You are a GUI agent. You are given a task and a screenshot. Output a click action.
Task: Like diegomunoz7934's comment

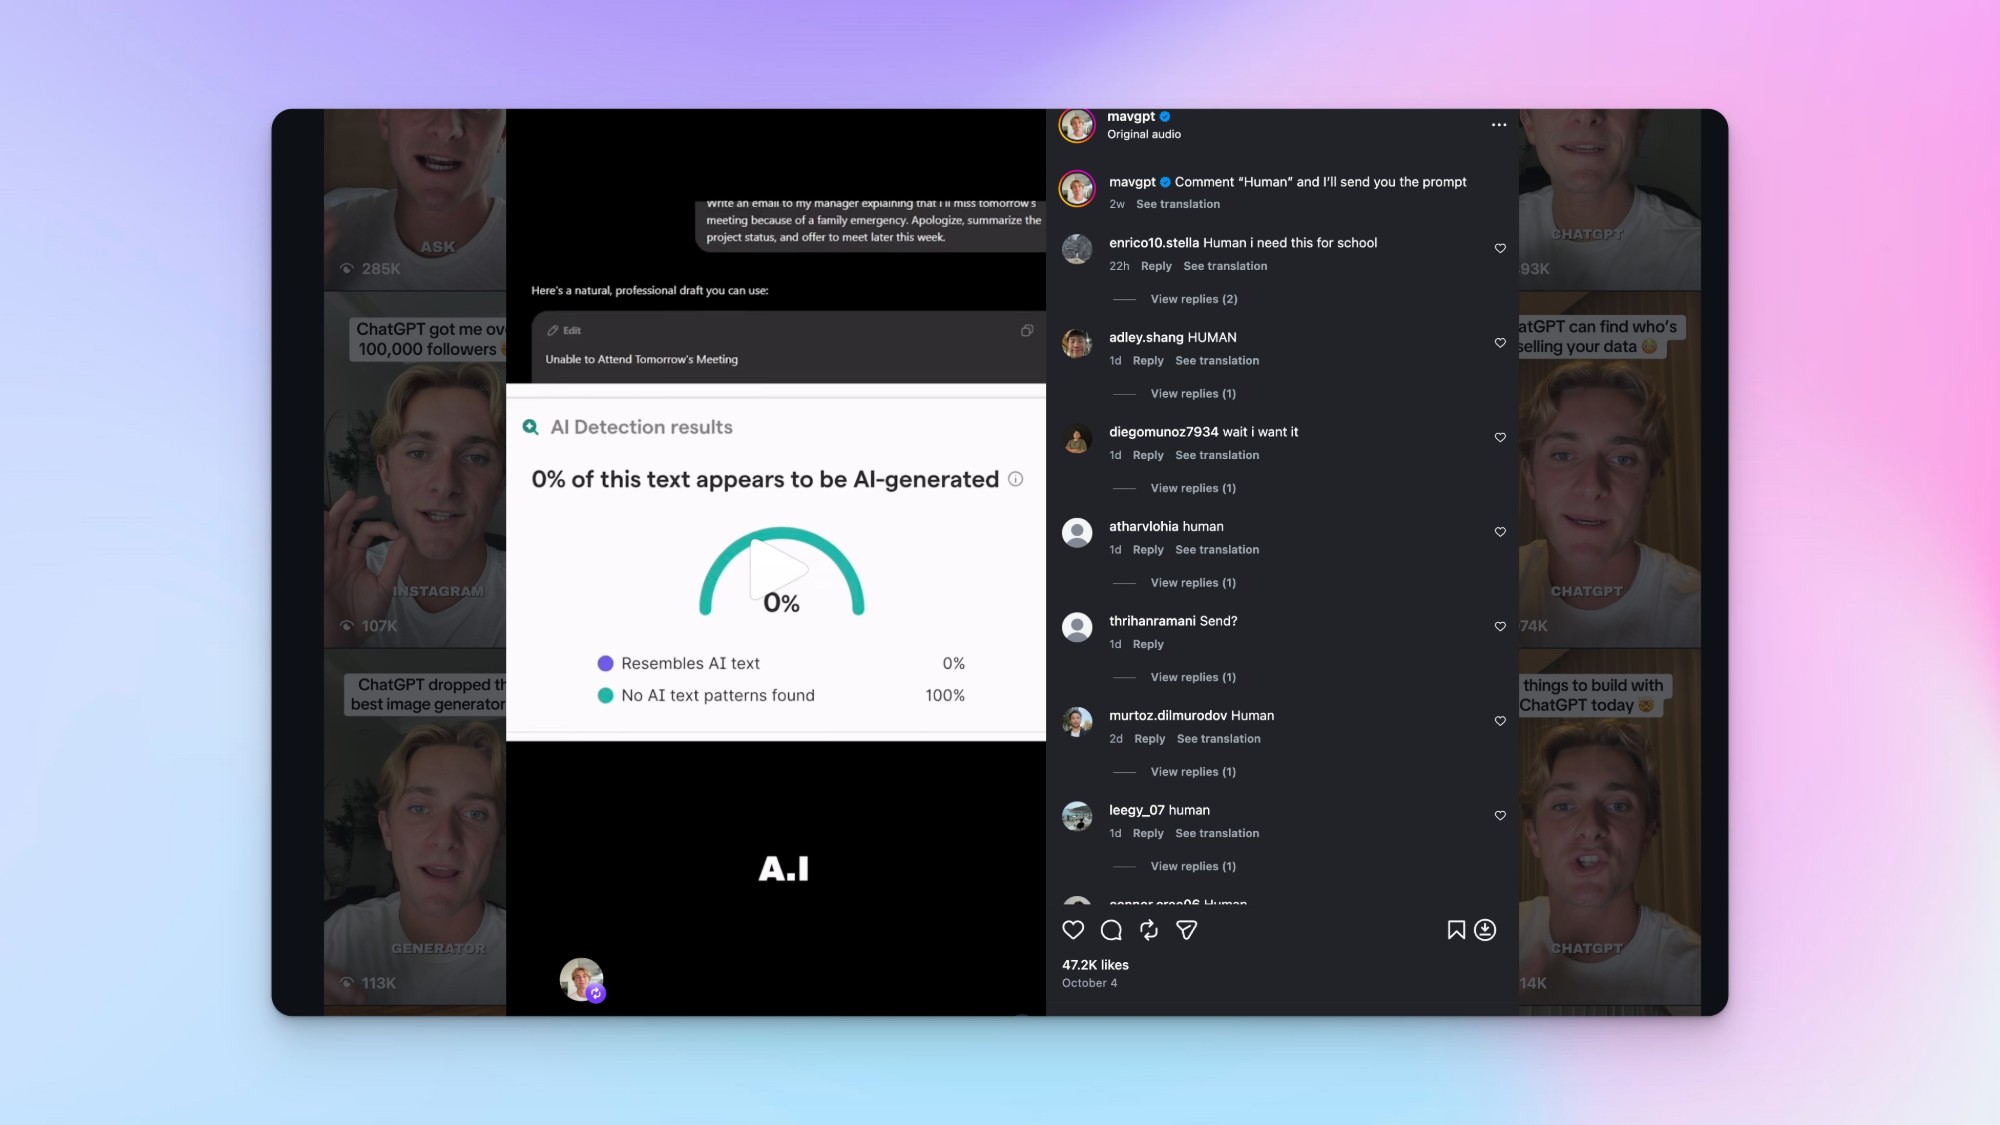[x=1500, y=437]
